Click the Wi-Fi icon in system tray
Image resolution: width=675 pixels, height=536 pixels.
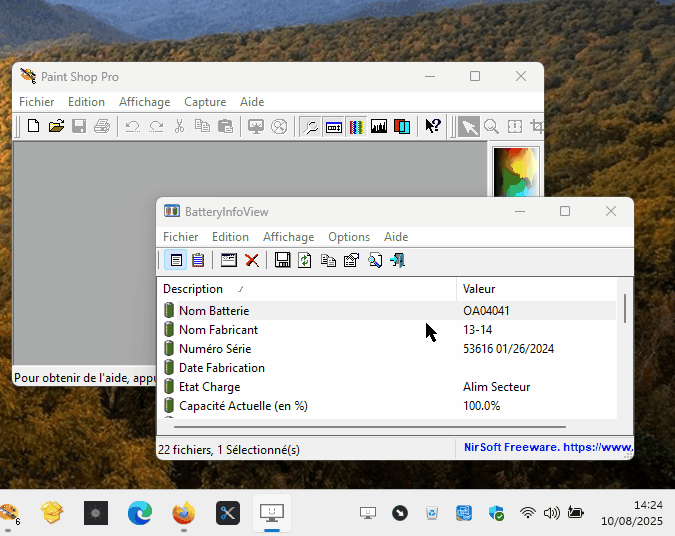click(527, 513)
